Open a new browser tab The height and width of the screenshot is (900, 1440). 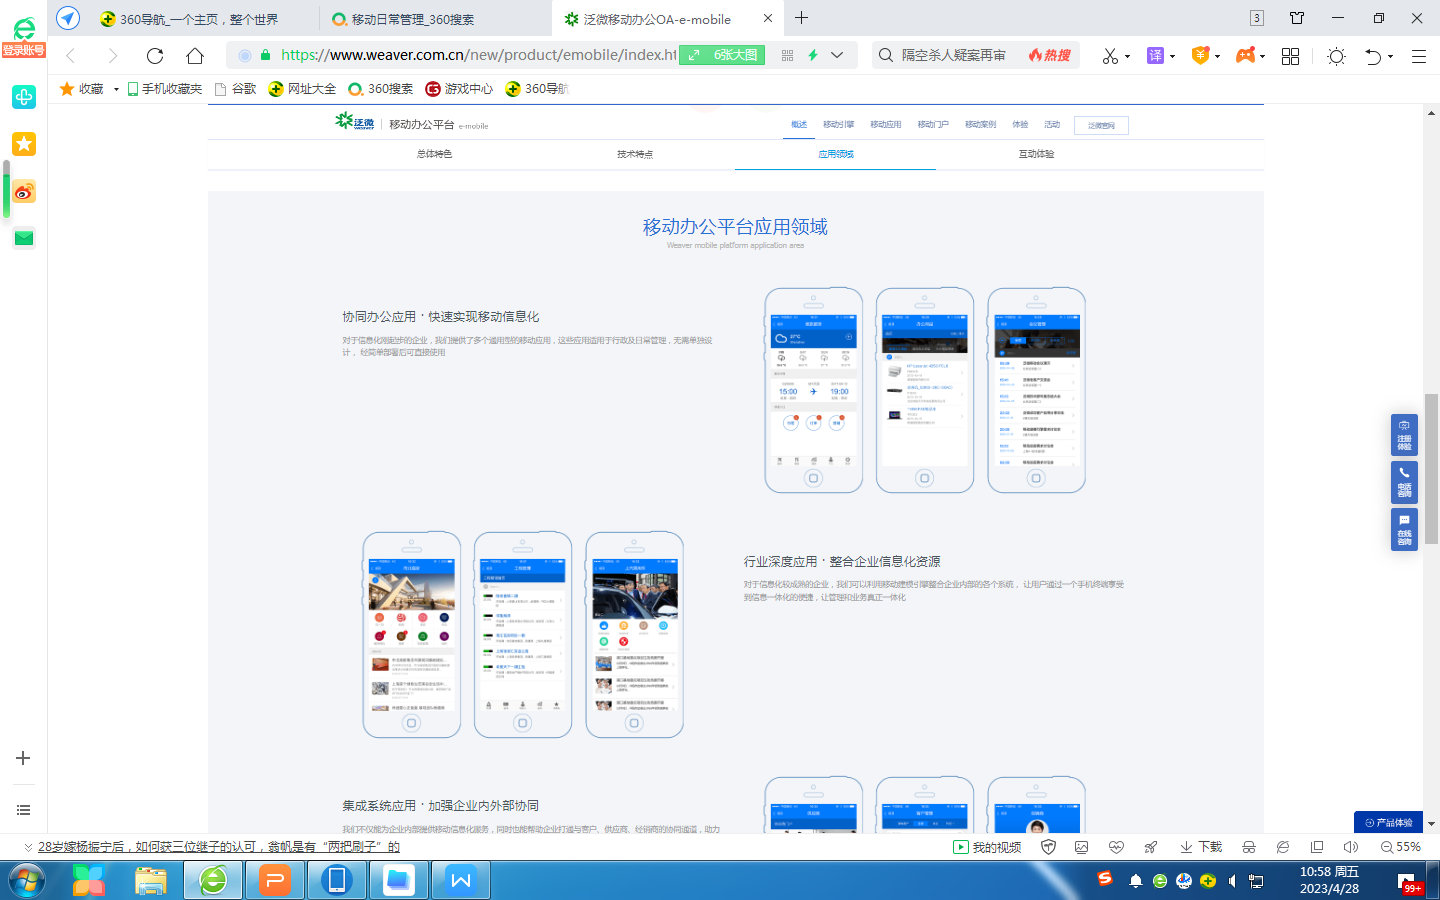tap(801, 18)
